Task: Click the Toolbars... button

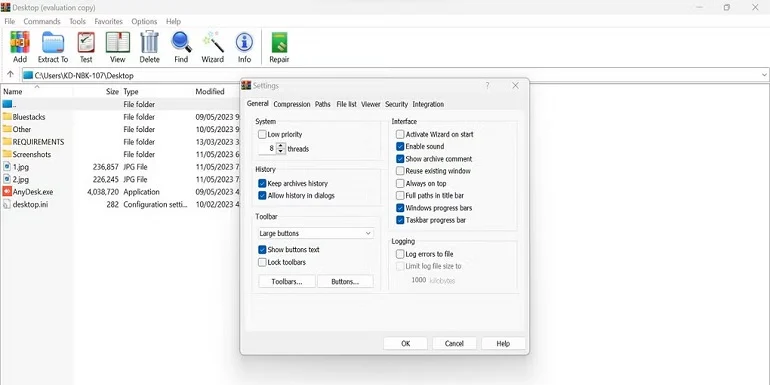Action: [x=287, y=281]
